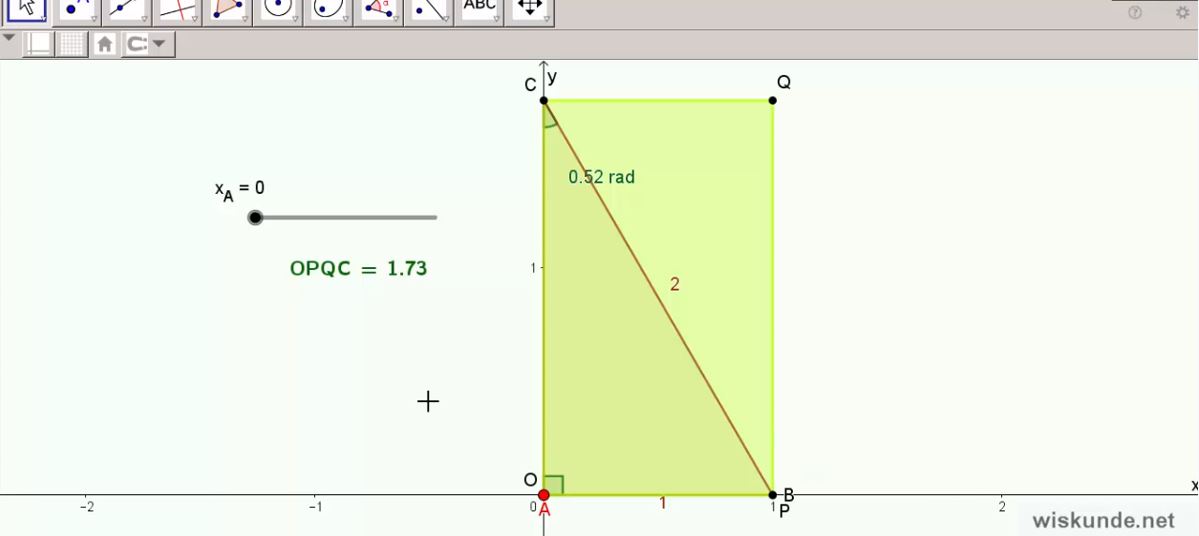Open settings with the gear icon

(x=1182, y=12)
